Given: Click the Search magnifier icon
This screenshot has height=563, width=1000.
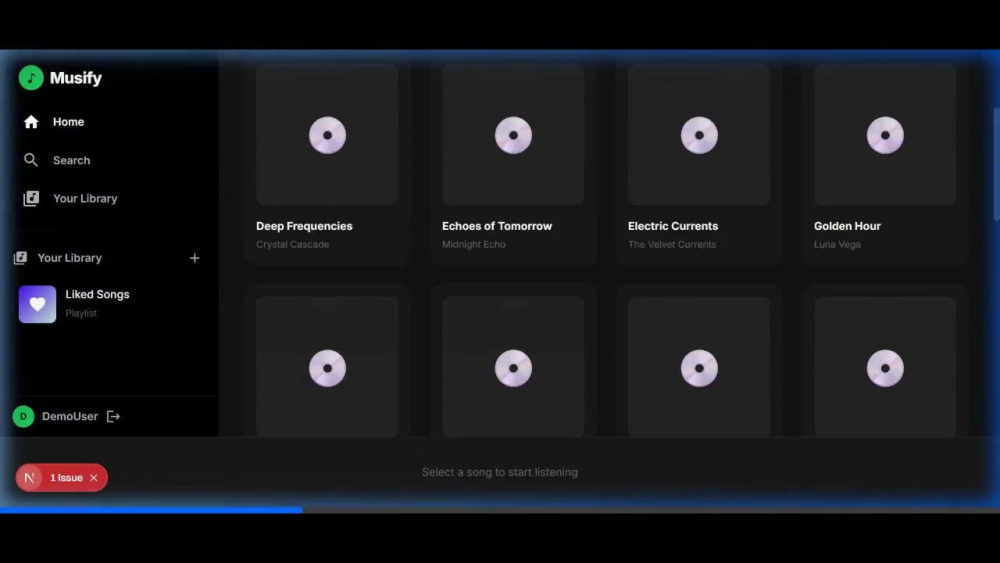Looking at the screenshot, I should tap(31, 160).
